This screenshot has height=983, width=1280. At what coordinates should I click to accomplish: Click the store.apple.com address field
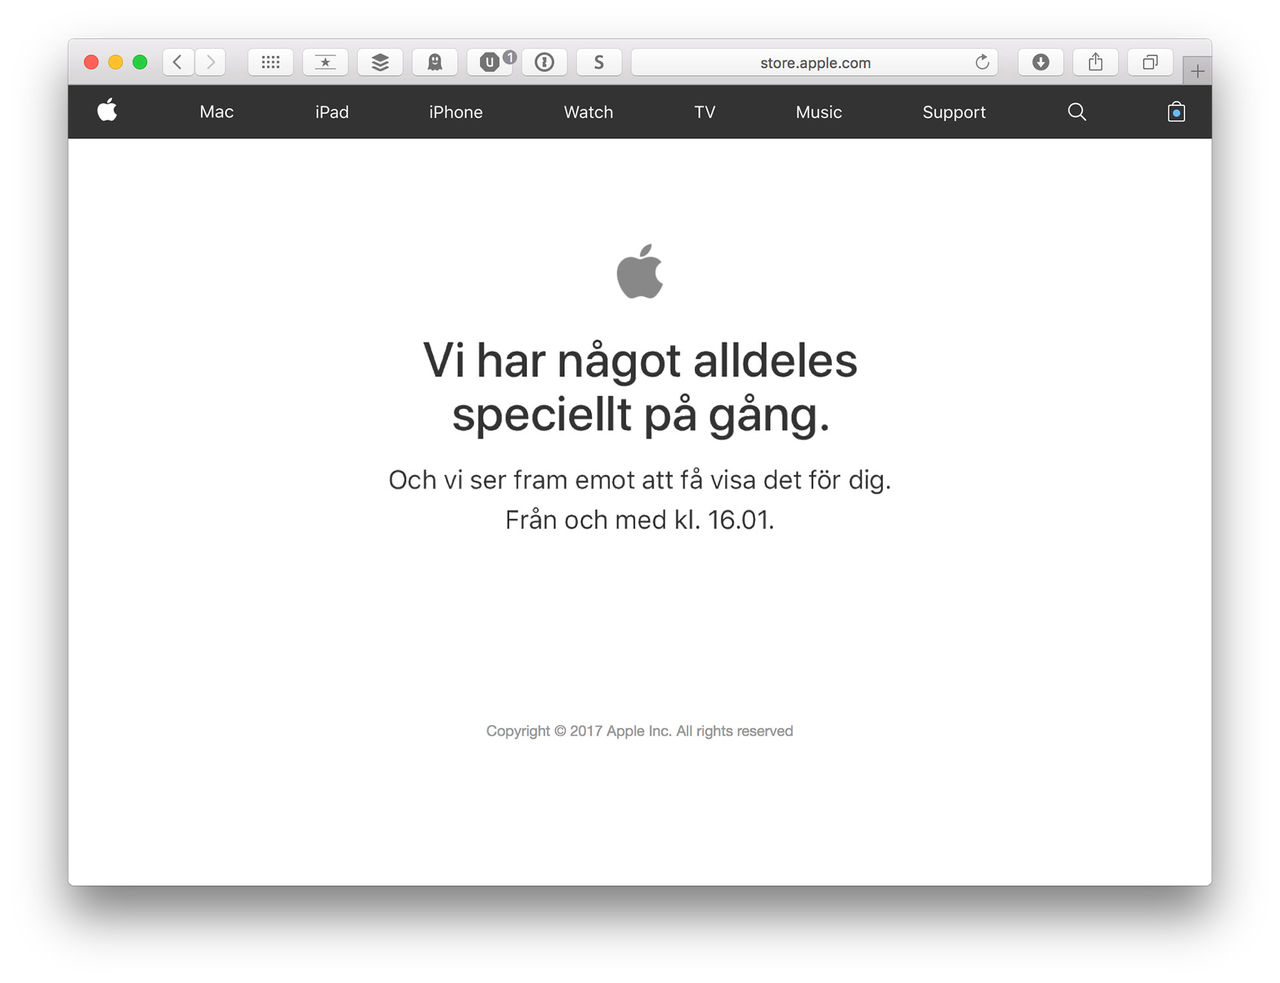pos(815,62)
